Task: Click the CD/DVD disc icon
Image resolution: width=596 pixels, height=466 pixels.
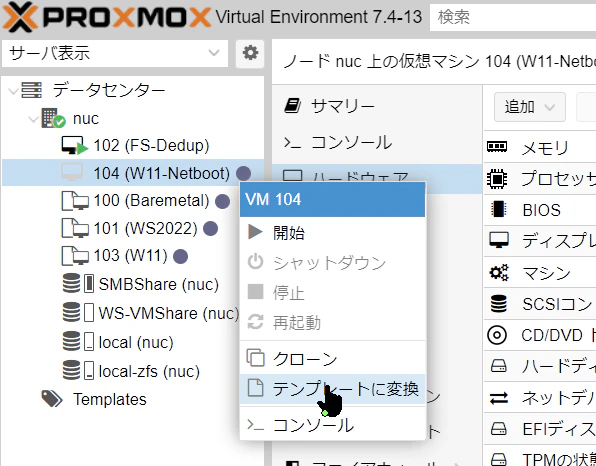Action: [497, 335]
